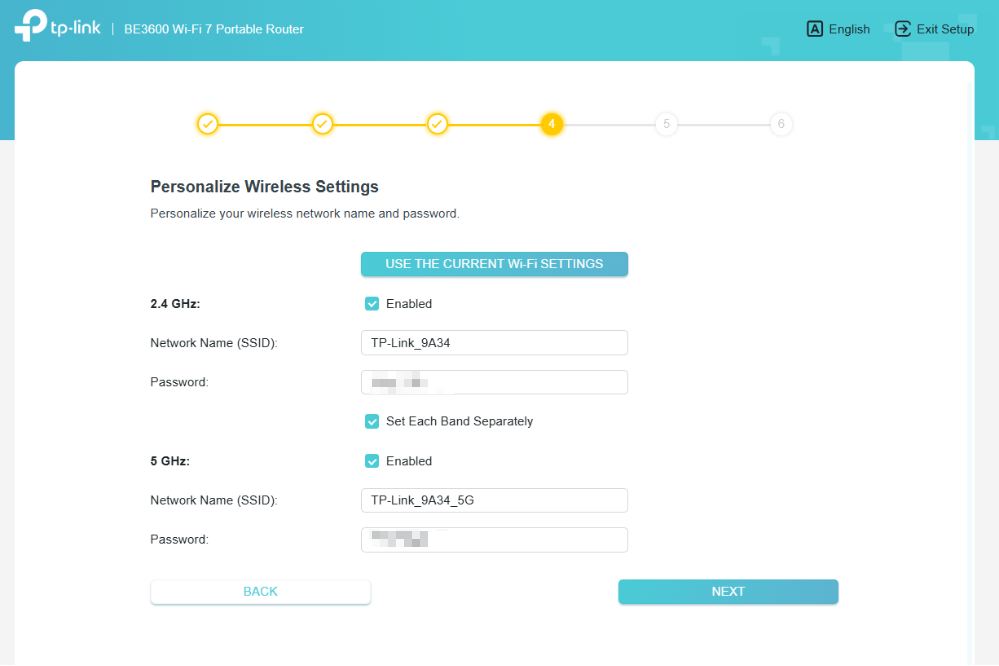
Task: Click the language "A" icon
Action: [x=814, y=28]
